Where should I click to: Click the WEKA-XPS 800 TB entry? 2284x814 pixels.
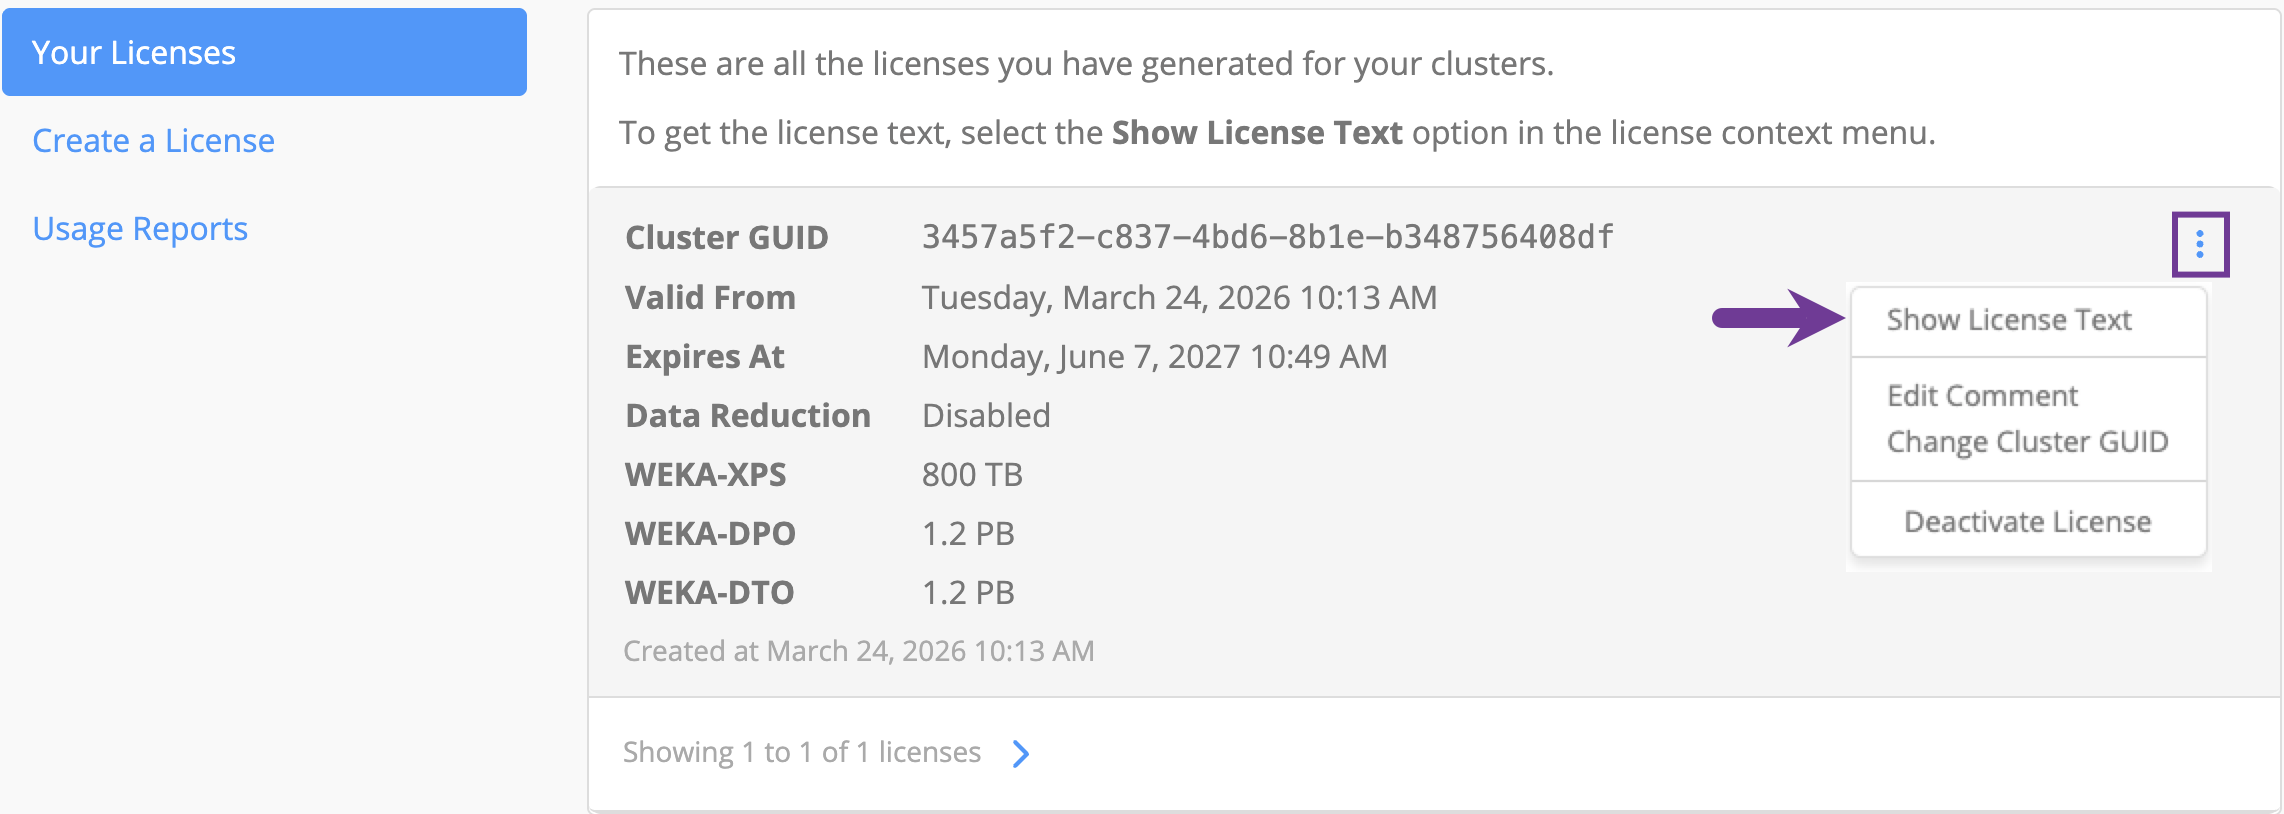971,474
